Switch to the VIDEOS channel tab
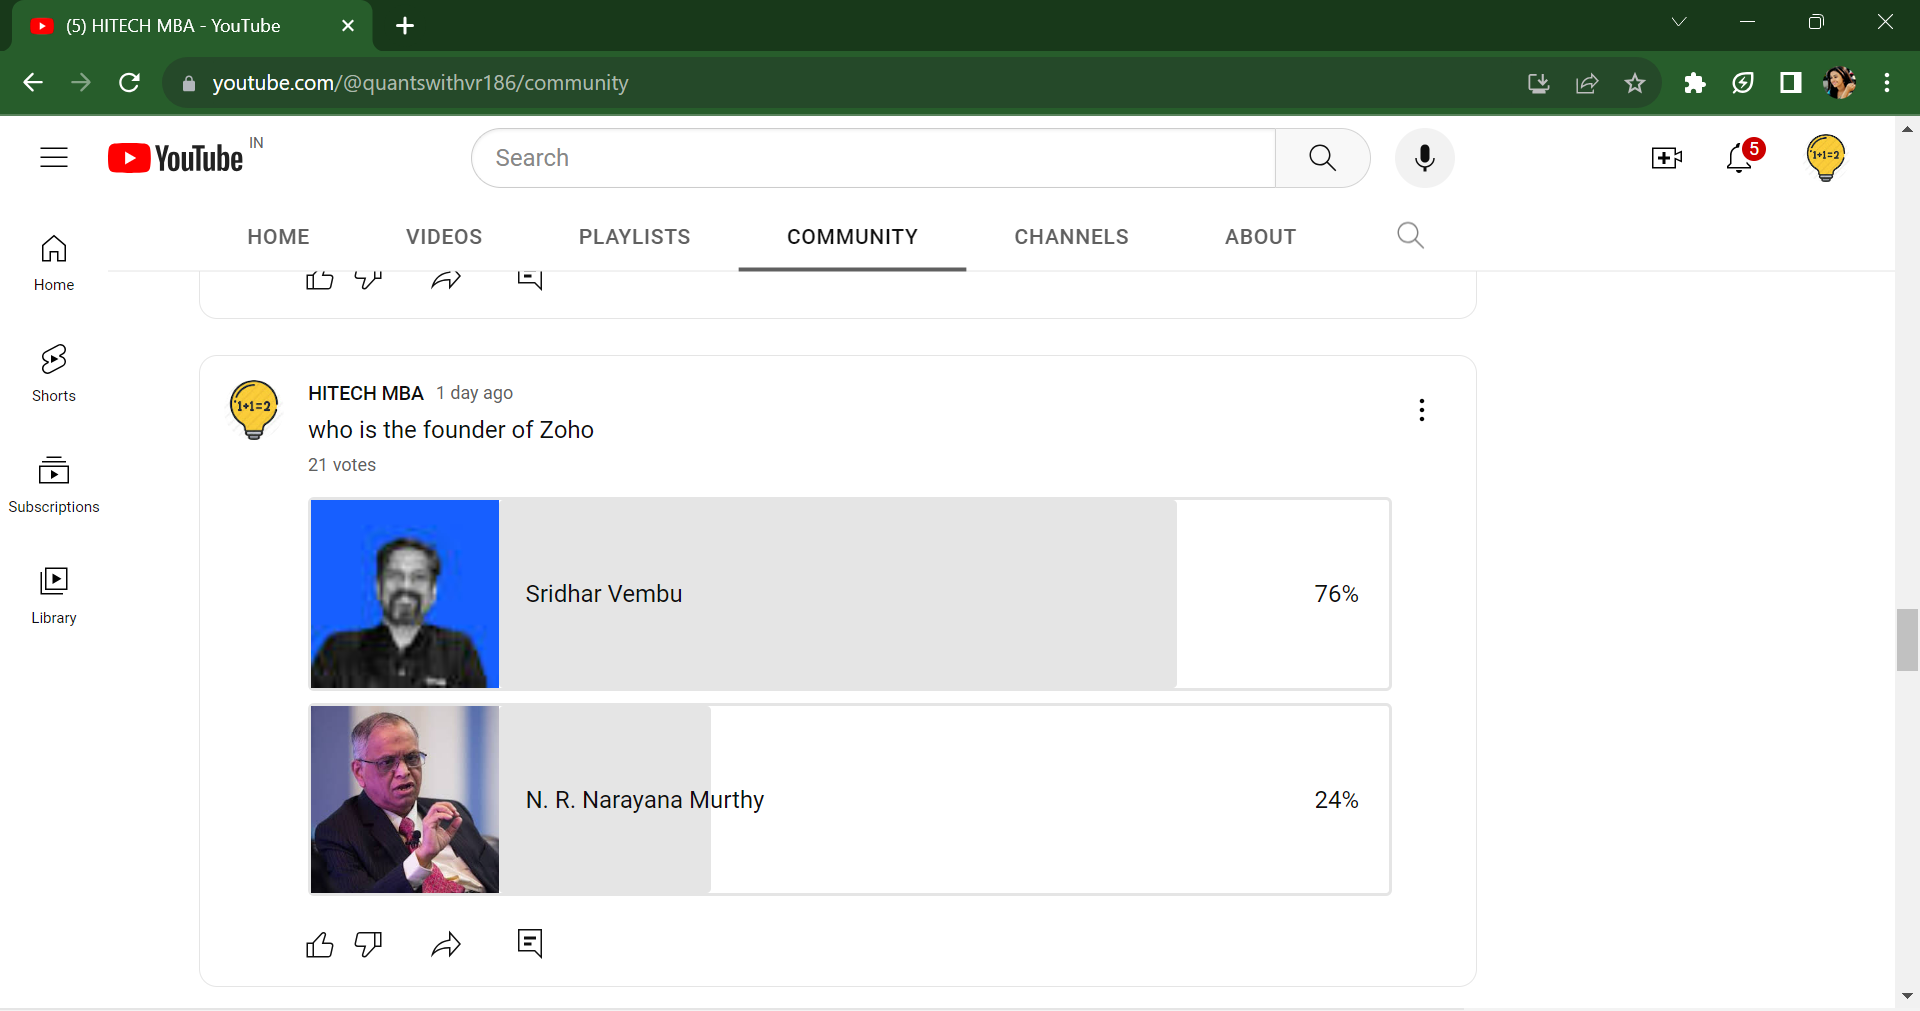This screenshot has width=1920, height=1011. coord(444,237)
